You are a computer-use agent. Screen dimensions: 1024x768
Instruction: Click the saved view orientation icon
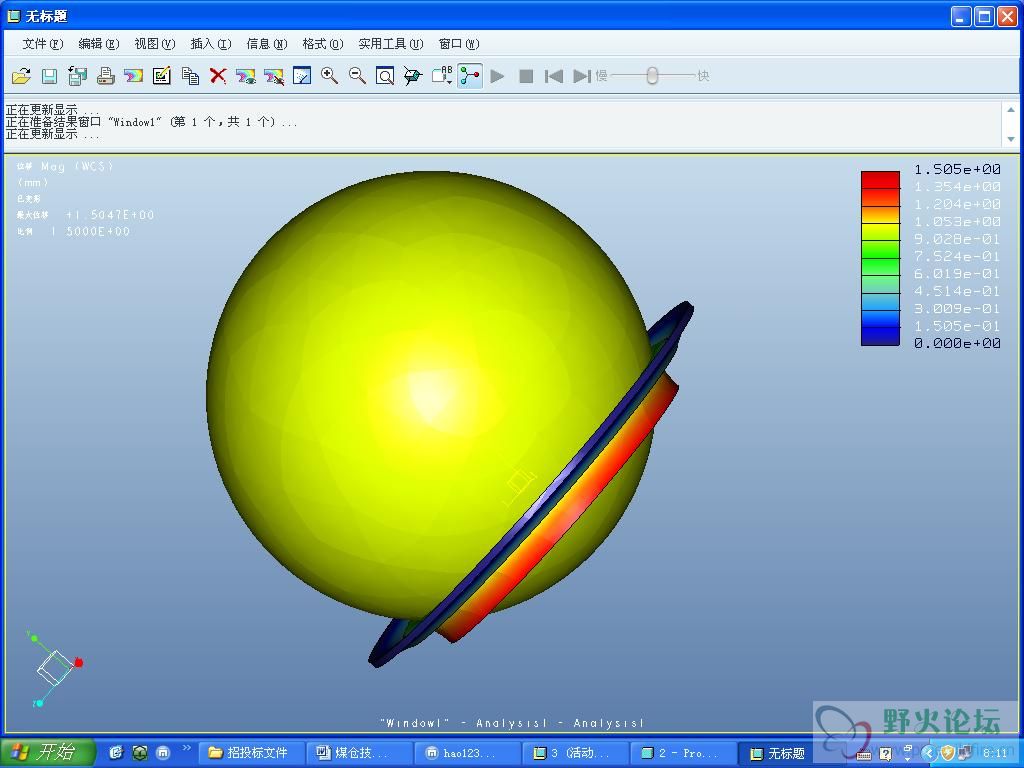pyautogui.click(x=413, y=76)
